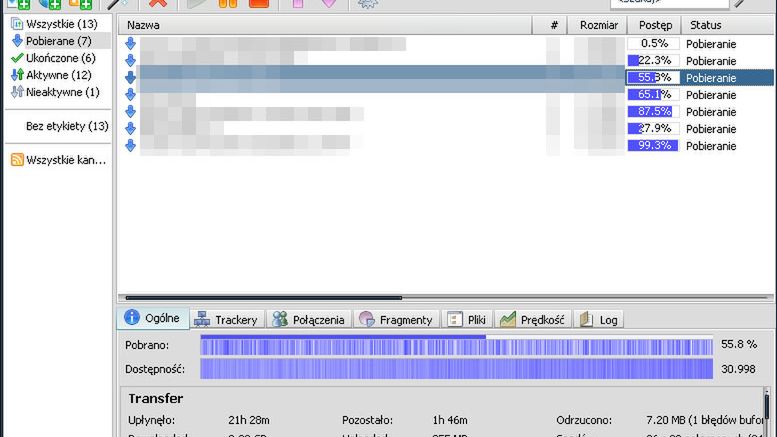
Task: Click Pobieranie status in the highlighted row
Action: pyautogui.click(x=711, y=78)
